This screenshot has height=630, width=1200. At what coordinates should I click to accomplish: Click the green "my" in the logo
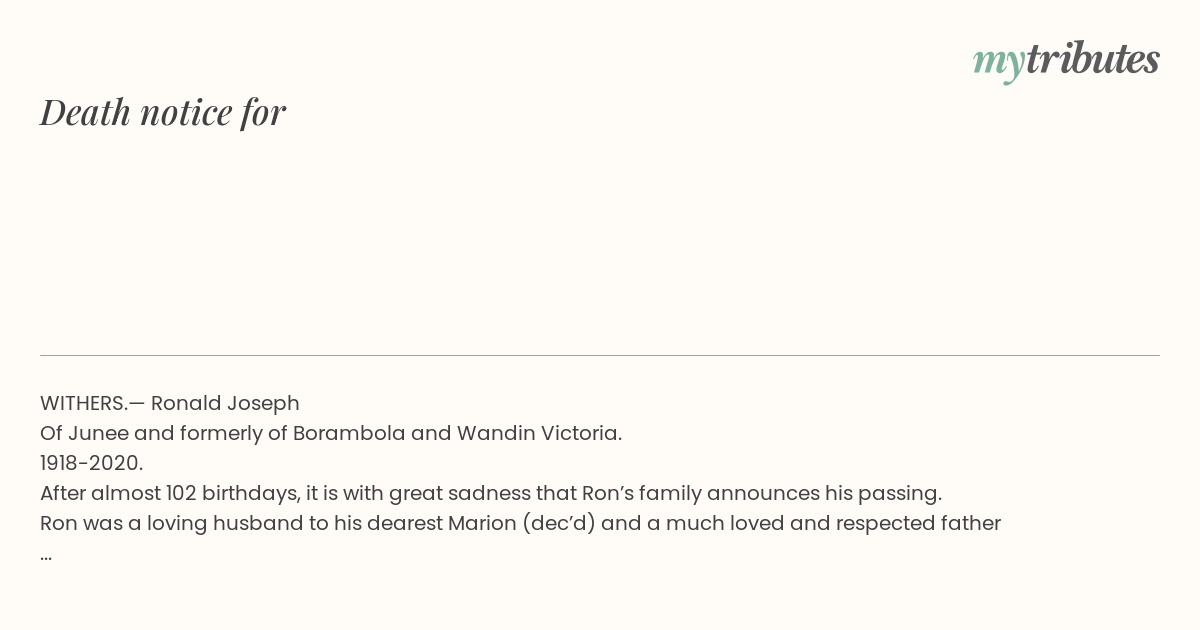[999, 64]
